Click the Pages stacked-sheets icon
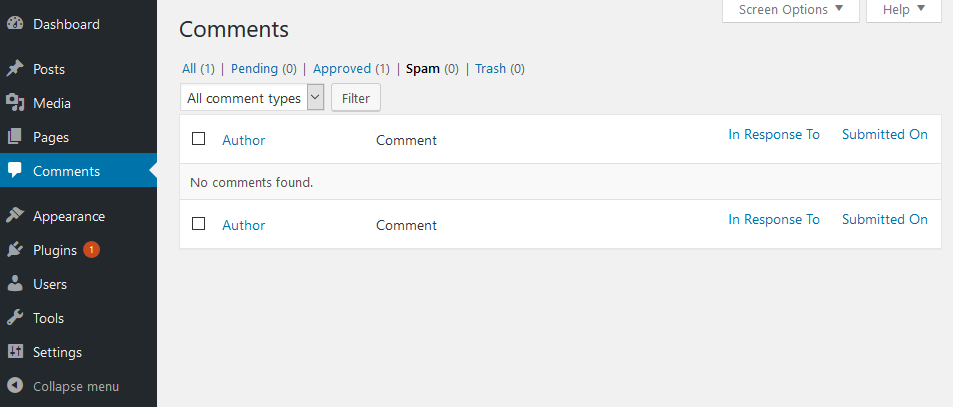 (15, 137)
